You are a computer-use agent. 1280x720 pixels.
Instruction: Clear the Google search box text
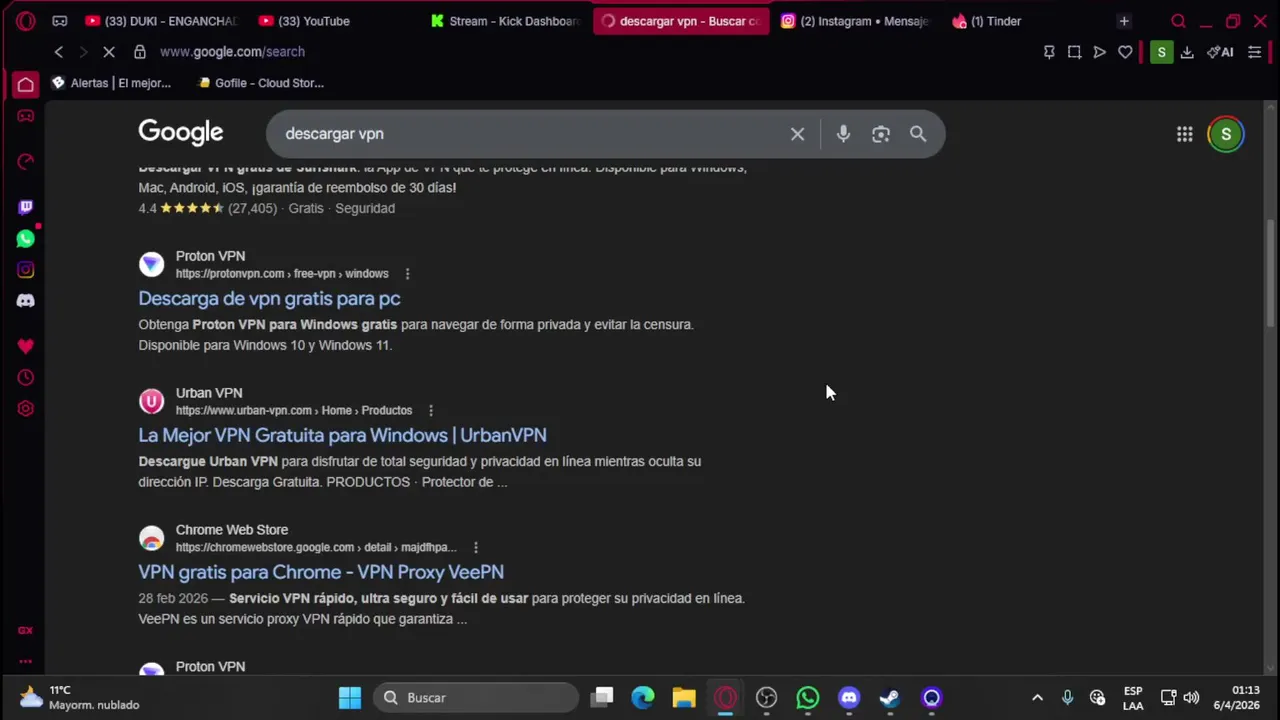coord(797,134)
